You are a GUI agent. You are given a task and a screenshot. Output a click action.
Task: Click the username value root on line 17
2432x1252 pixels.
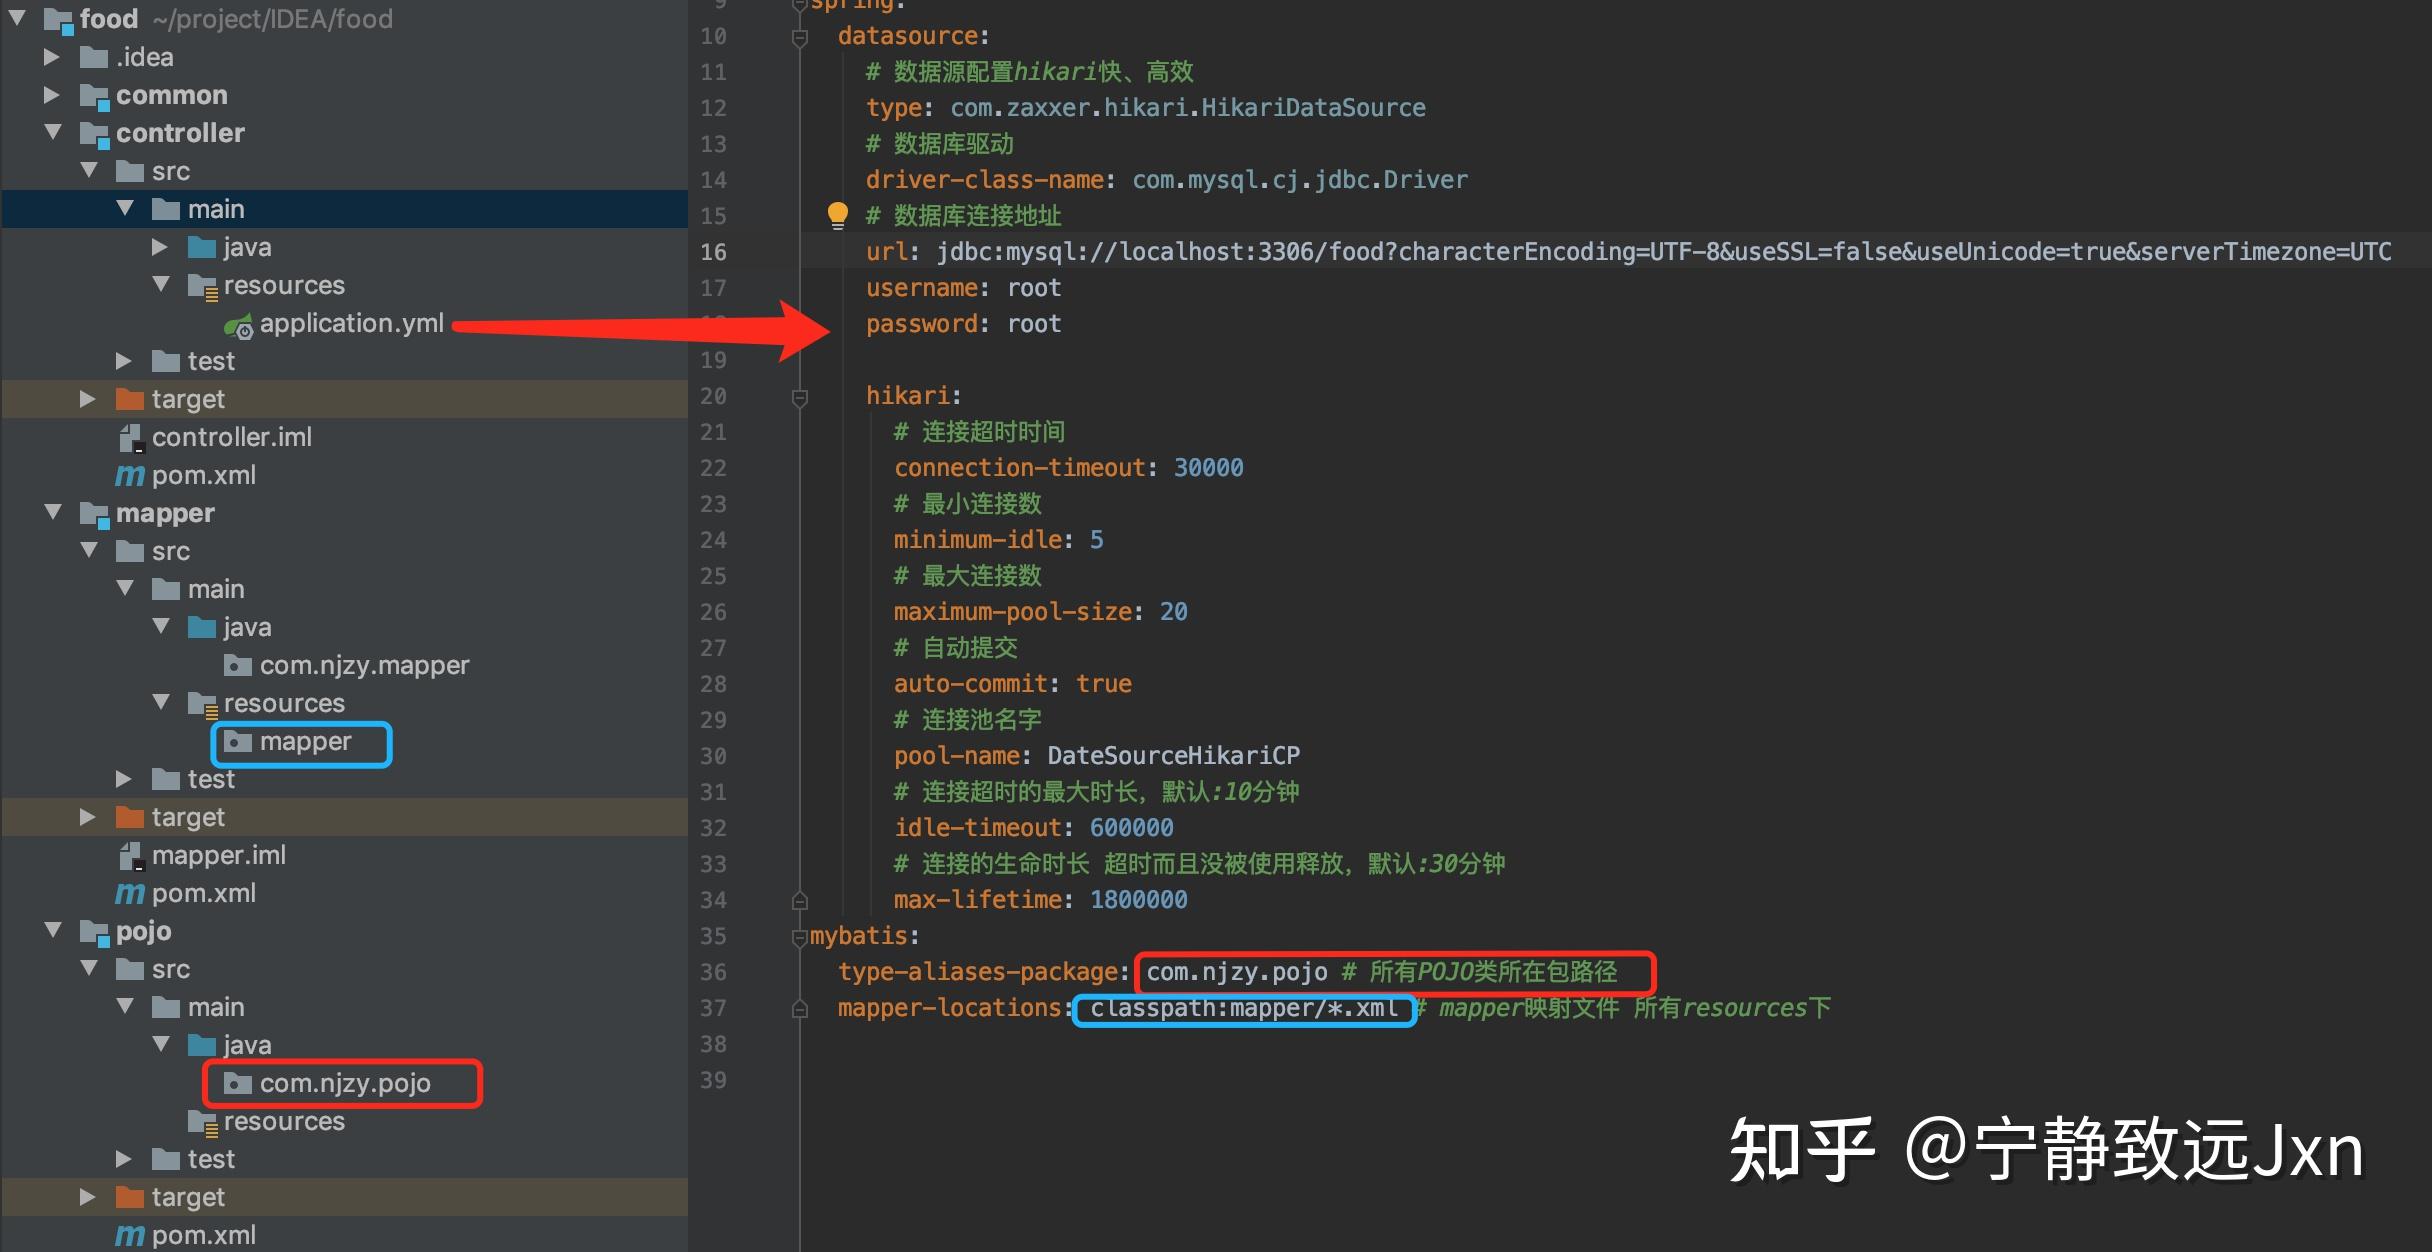click(x=1033, y=288)
